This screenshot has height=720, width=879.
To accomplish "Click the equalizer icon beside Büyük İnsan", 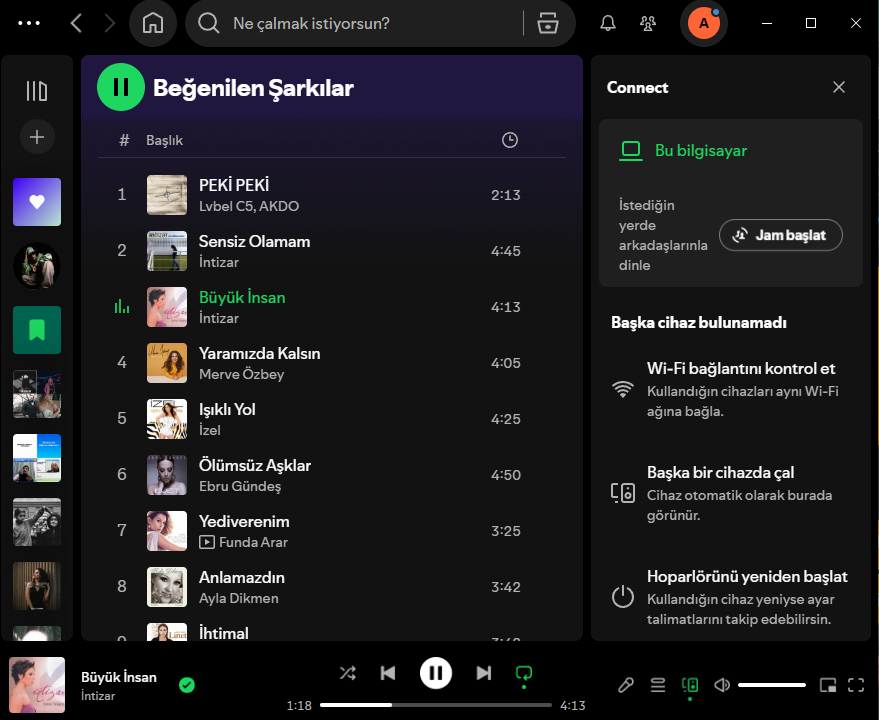I will point(122,307).
